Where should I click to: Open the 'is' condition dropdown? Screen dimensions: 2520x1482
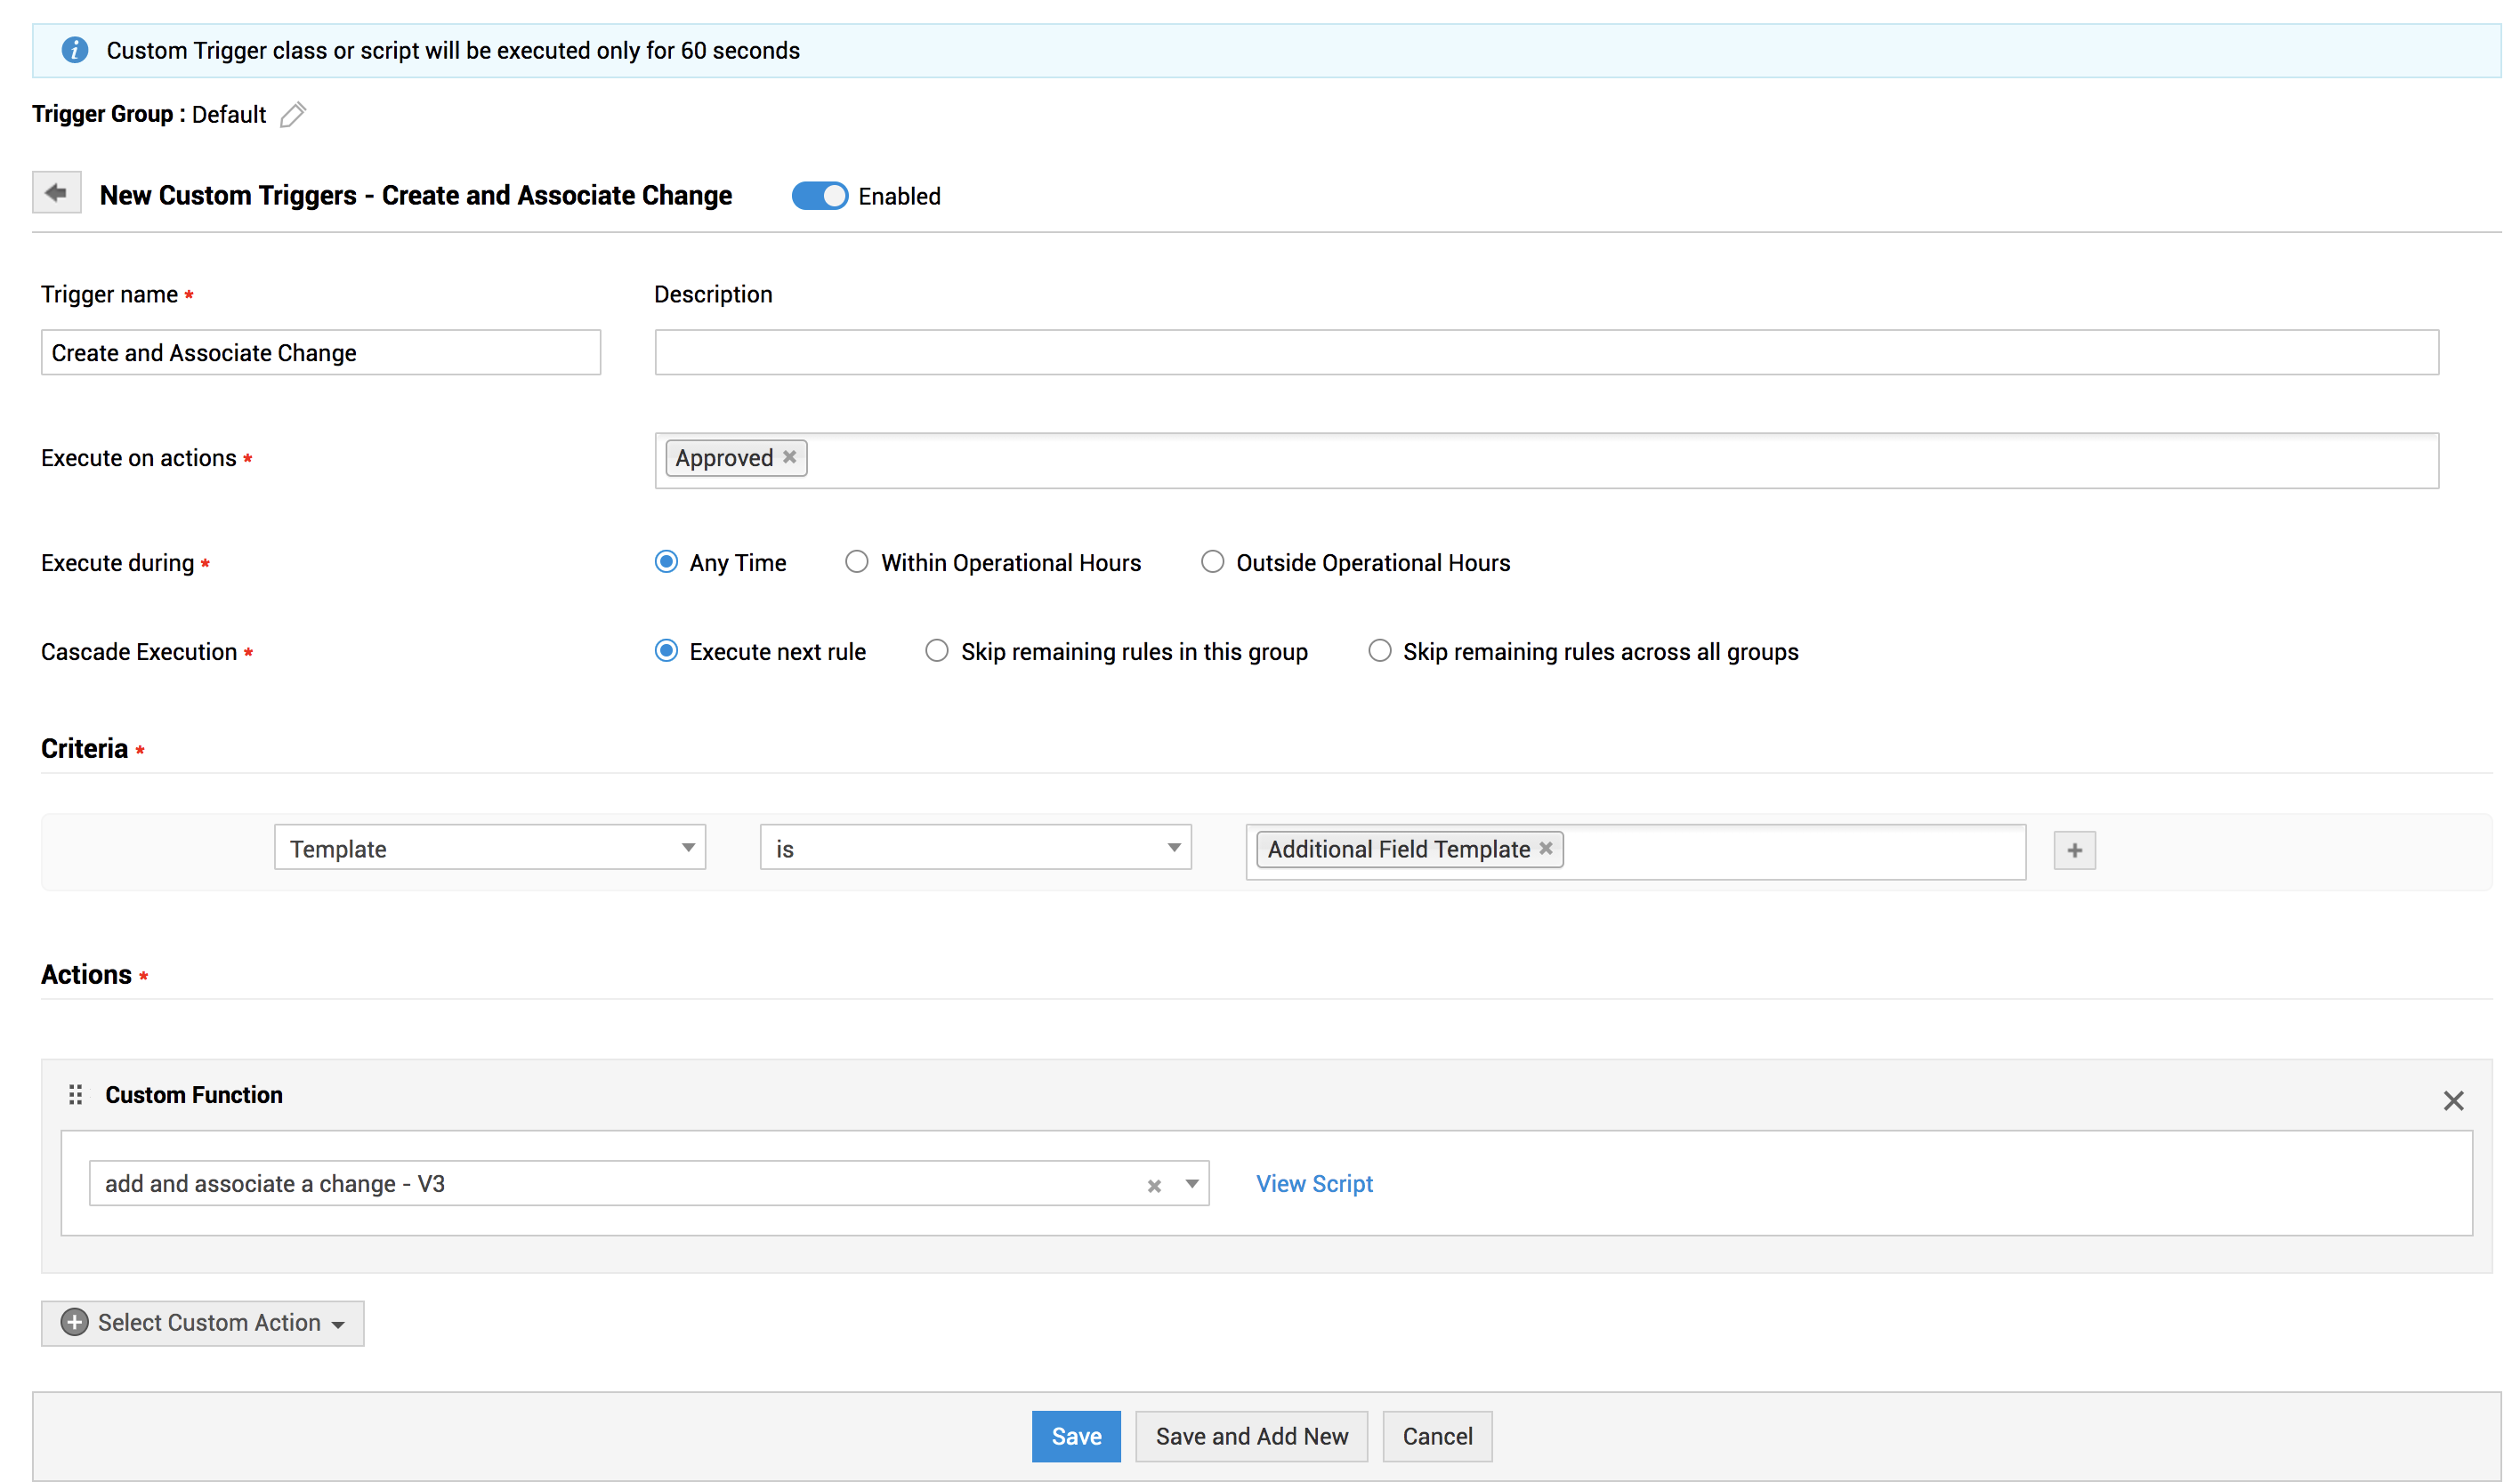coord(975,848)
